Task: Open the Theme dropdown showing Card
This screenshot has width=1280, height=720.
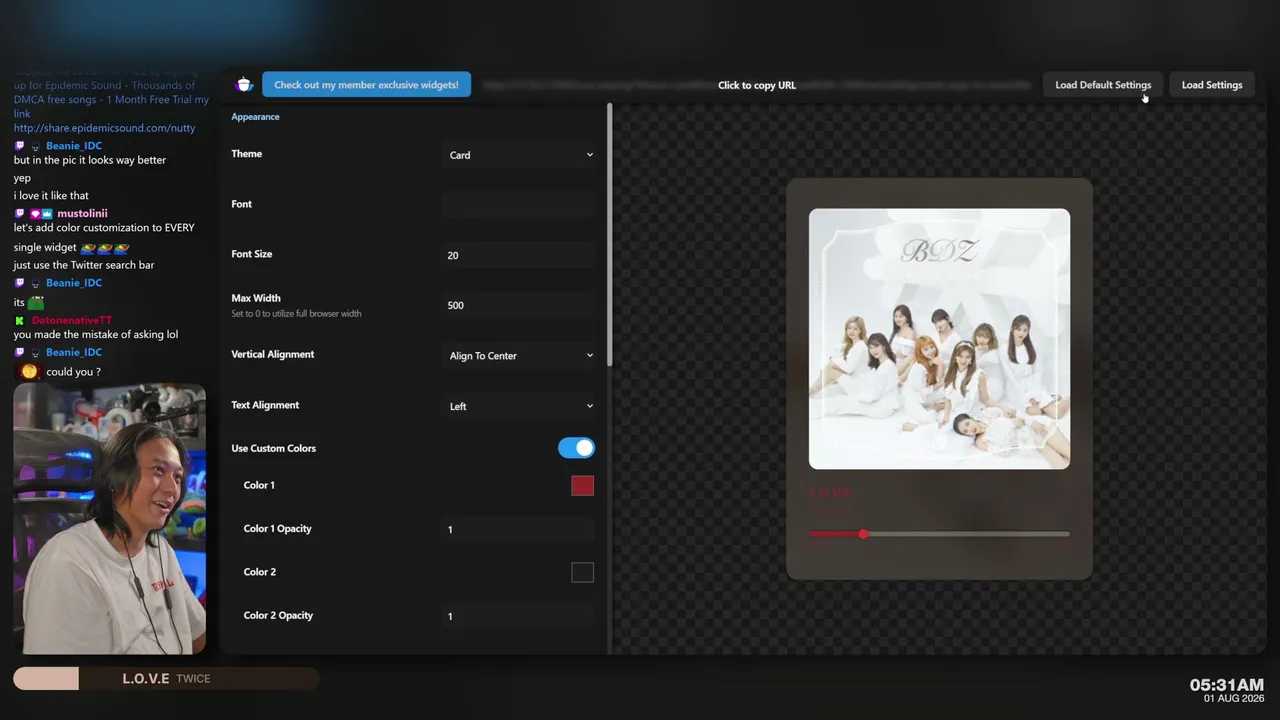Action: pos(521,155)
